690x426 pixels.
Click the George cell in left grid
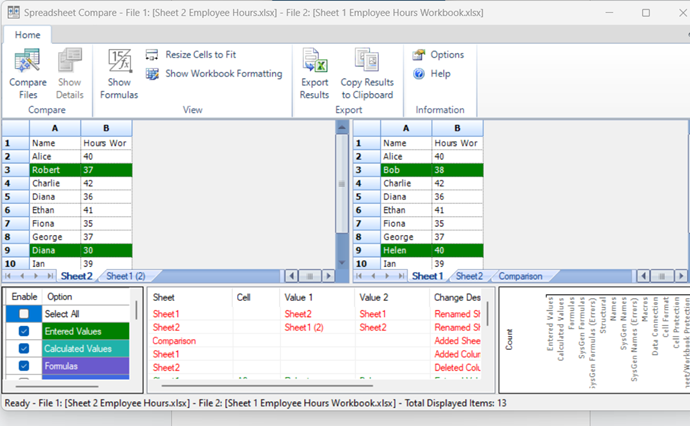[x=55, y=237]
